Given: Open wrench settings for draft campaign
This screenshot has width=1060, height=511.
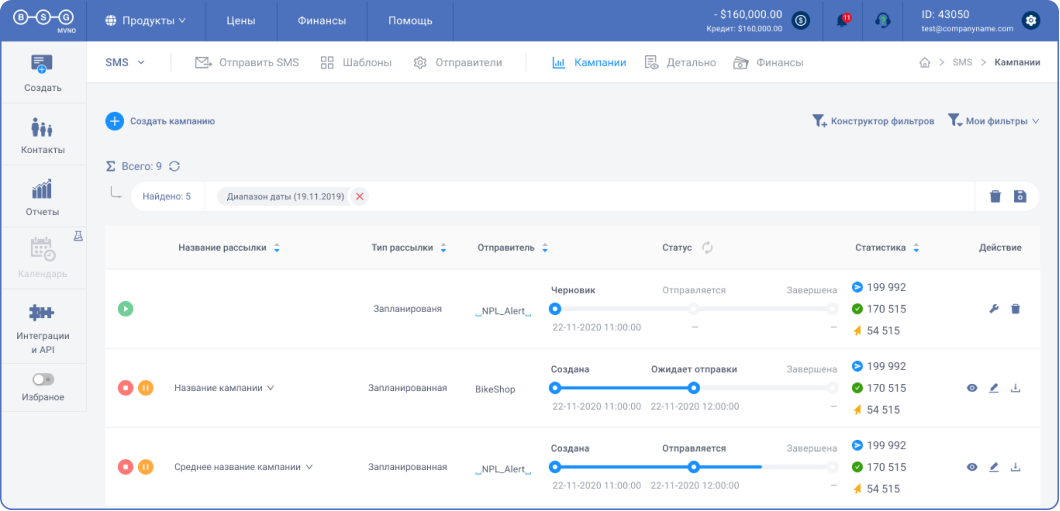Looking at the screenshot, I should (x=994, y=309).
